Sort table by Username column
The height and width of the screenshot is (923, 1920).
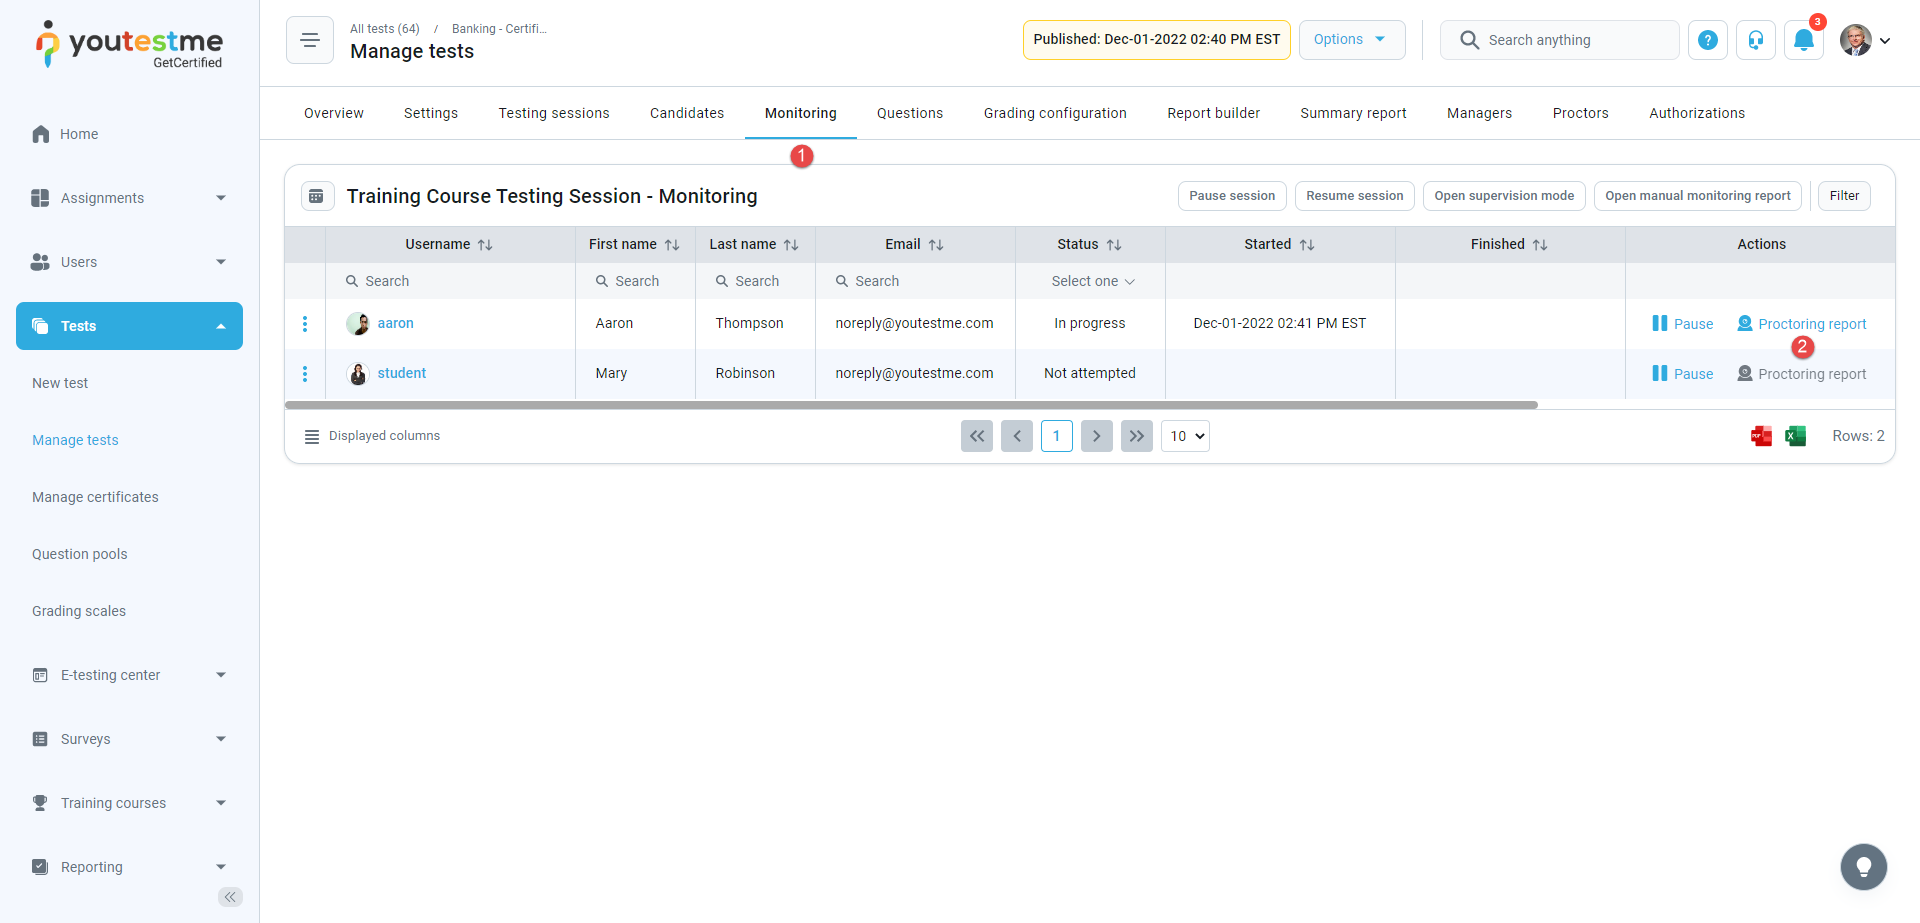pos(485,245)
